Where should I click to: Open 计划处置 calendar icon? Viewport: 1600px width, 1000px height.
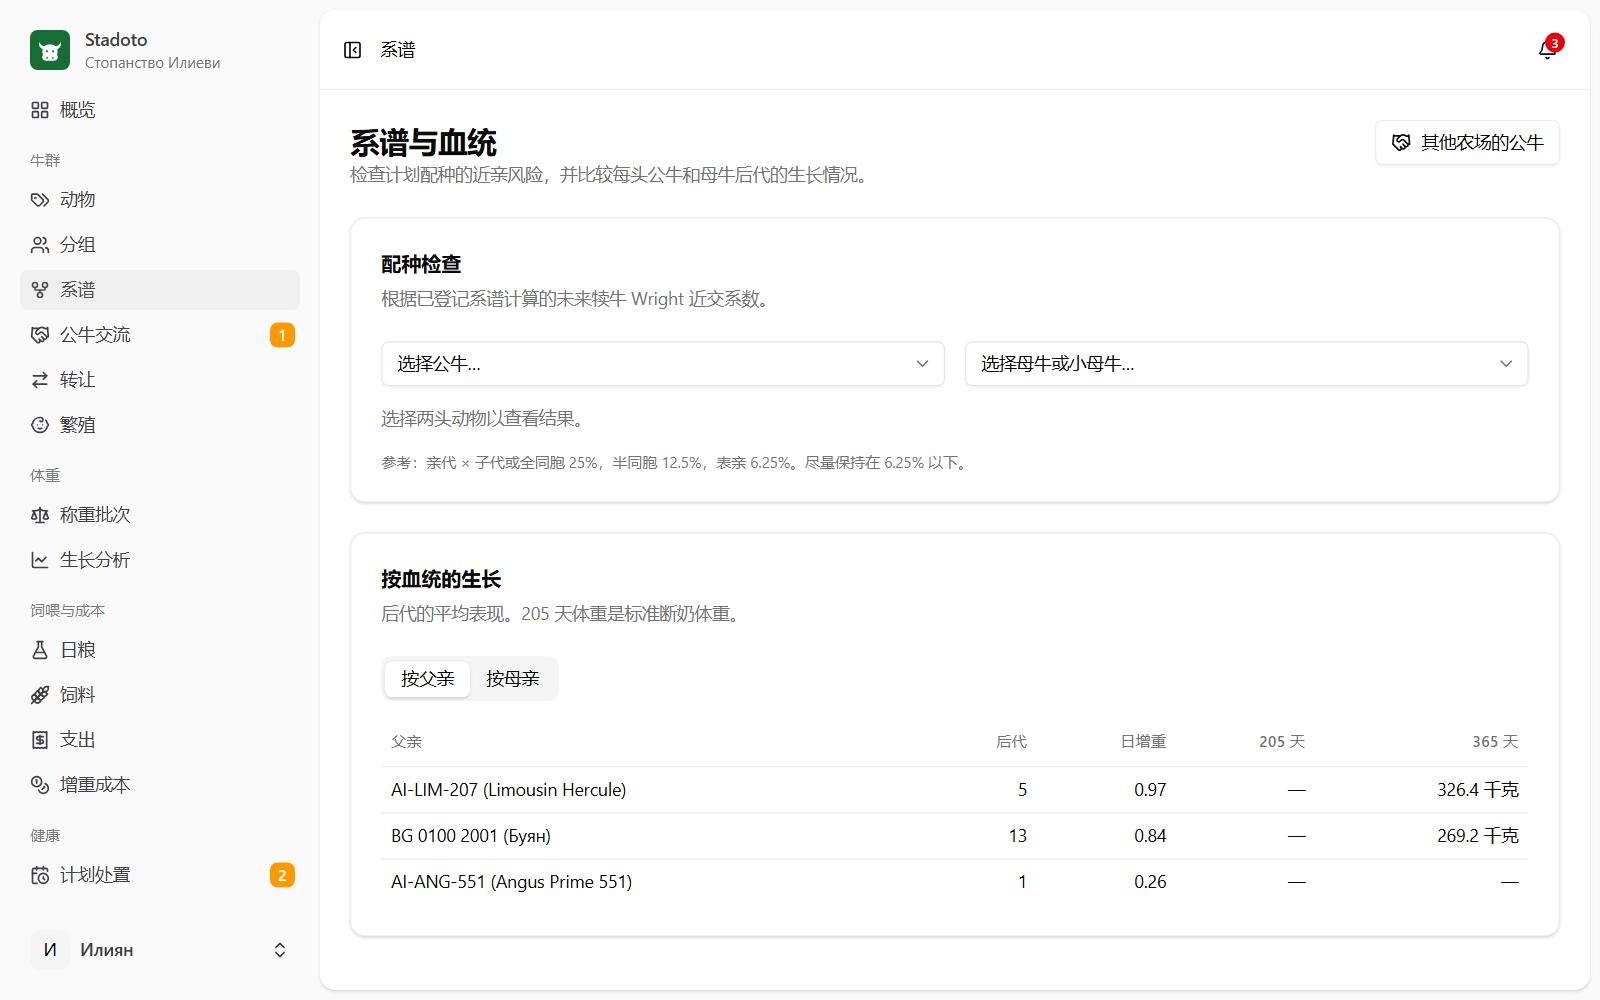40,875
